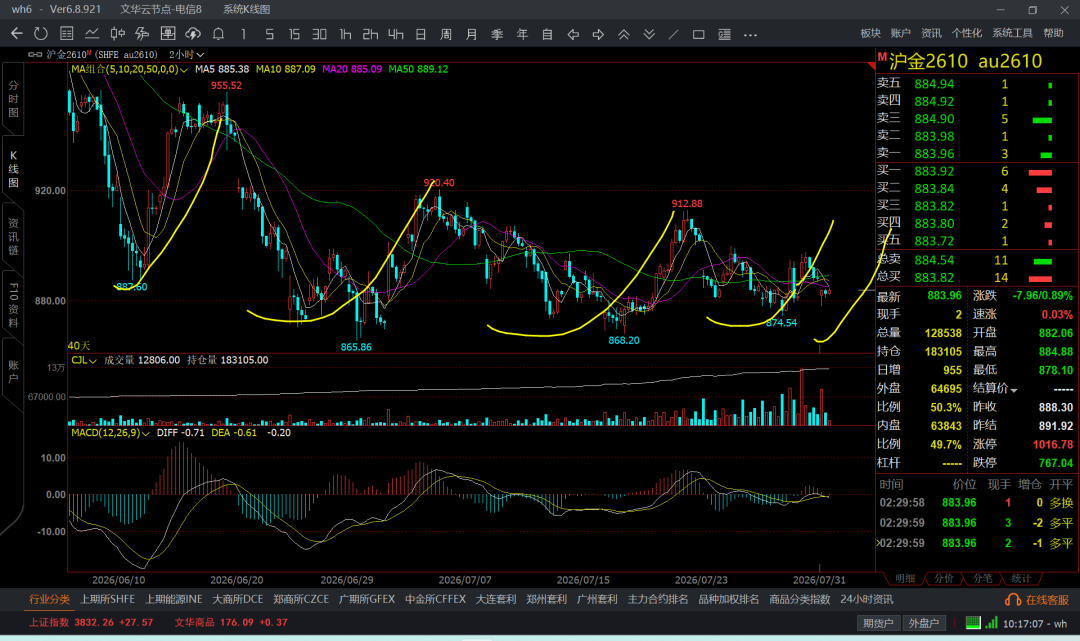Image resolution: width=1080 pixels, height=641 pixels.
Task: Select the draw line tool icon
Action: [674, 34]
